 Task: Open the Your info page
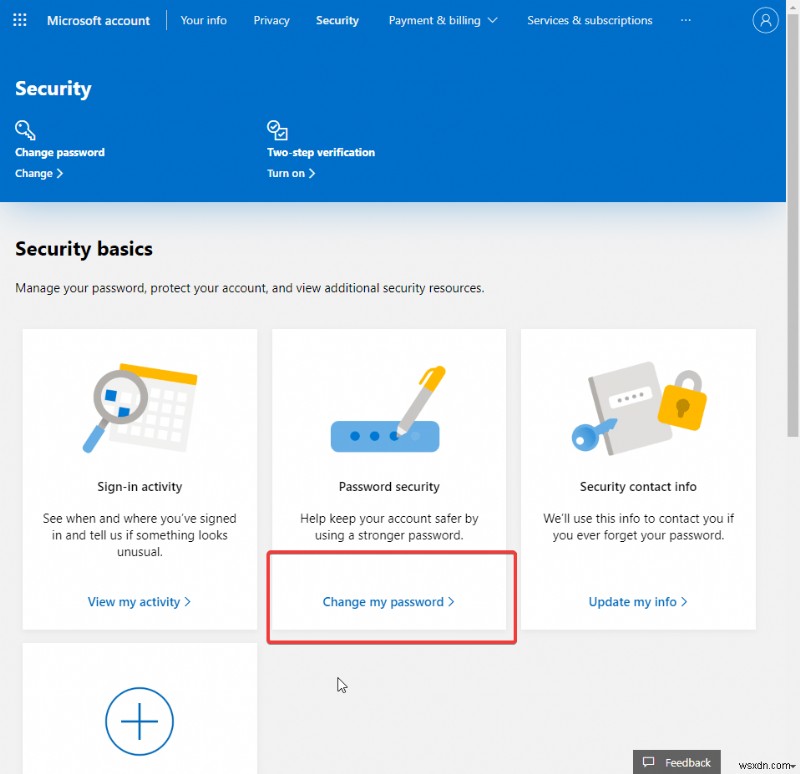coord(203,19)
